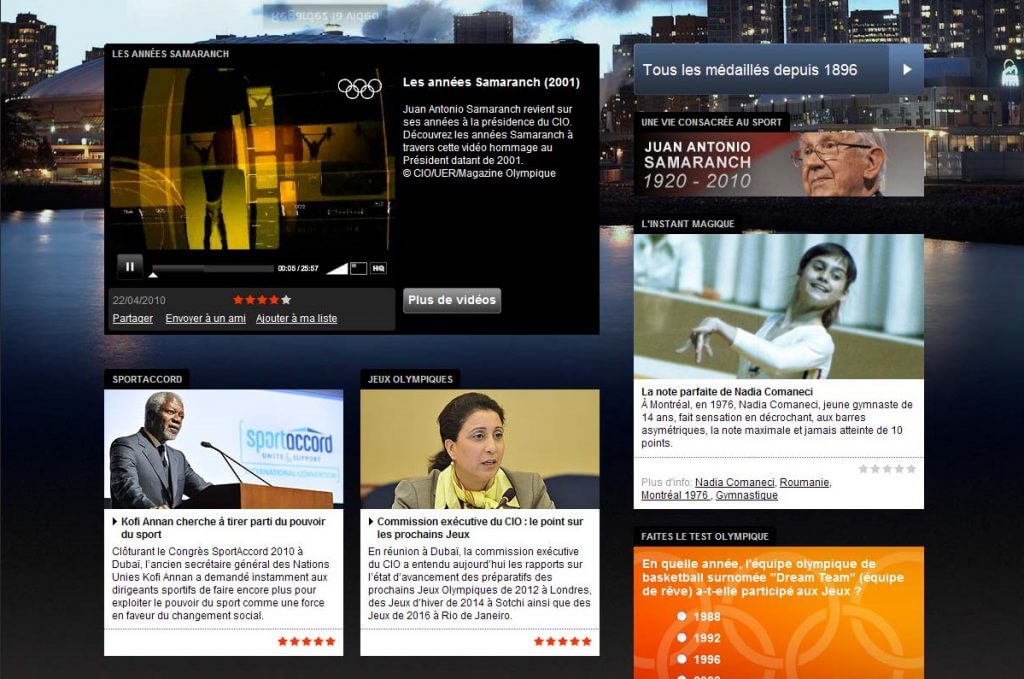Click arrow bullet beside Kofi Annan headline

pyautogui.click(x=115, y=522)
